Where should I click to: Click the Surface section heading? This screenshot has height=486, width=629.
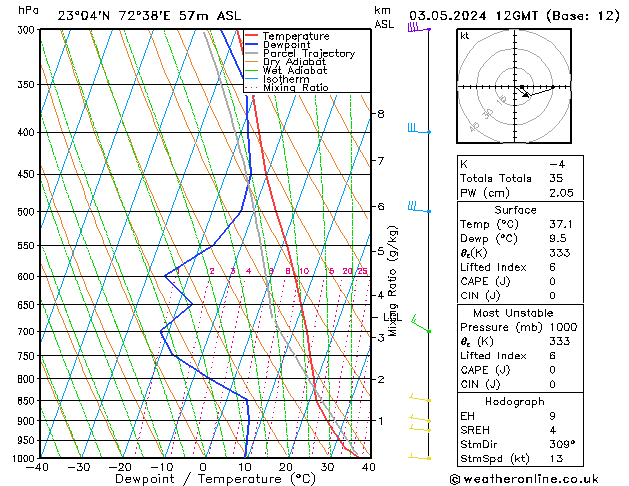pyautogui.click(x=515, y=210)
